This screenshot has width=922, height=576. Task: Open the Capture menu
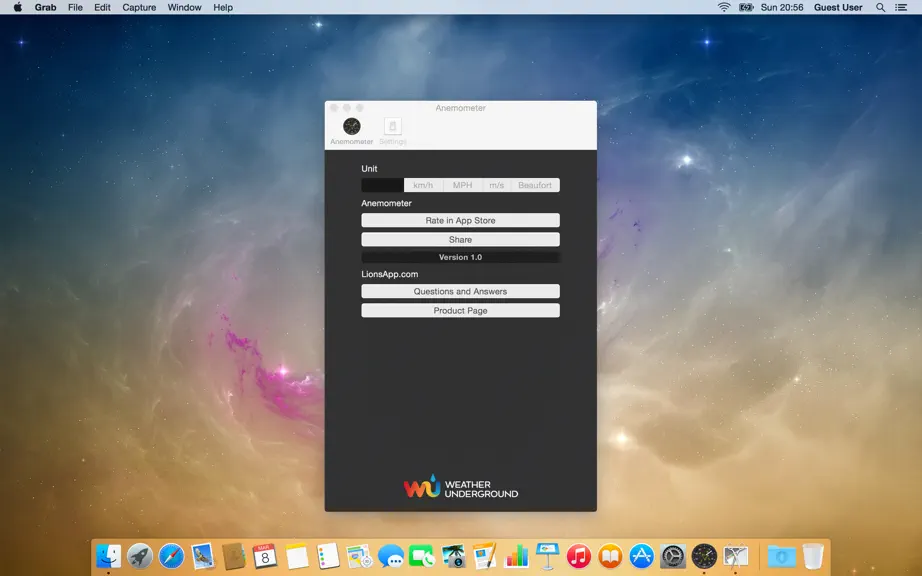point(139,7)
